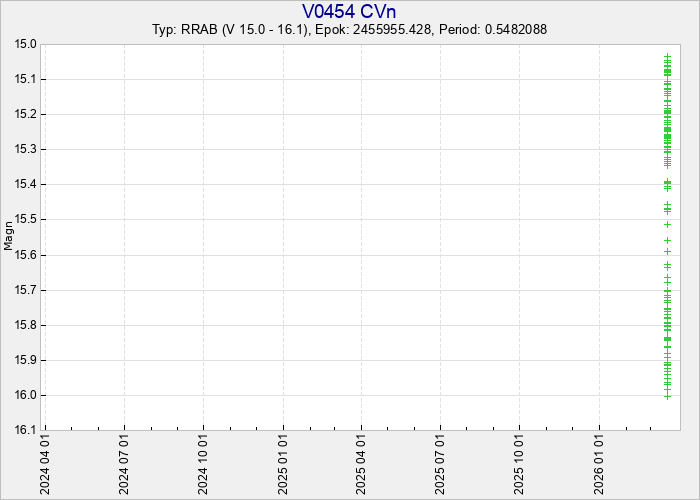Click the Magn y-axis label
The image size is (700, 500).
(9, 236)
